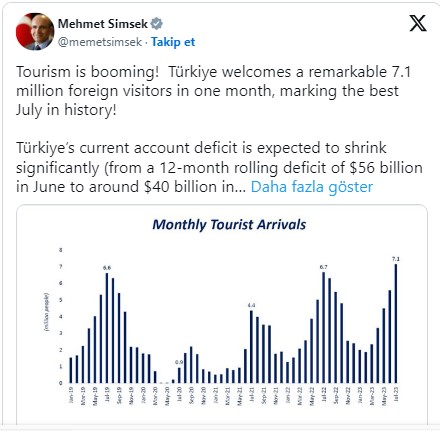The image size is (440, 431).
Task: Click the X logo icon
Action: [x=418, y=23]
